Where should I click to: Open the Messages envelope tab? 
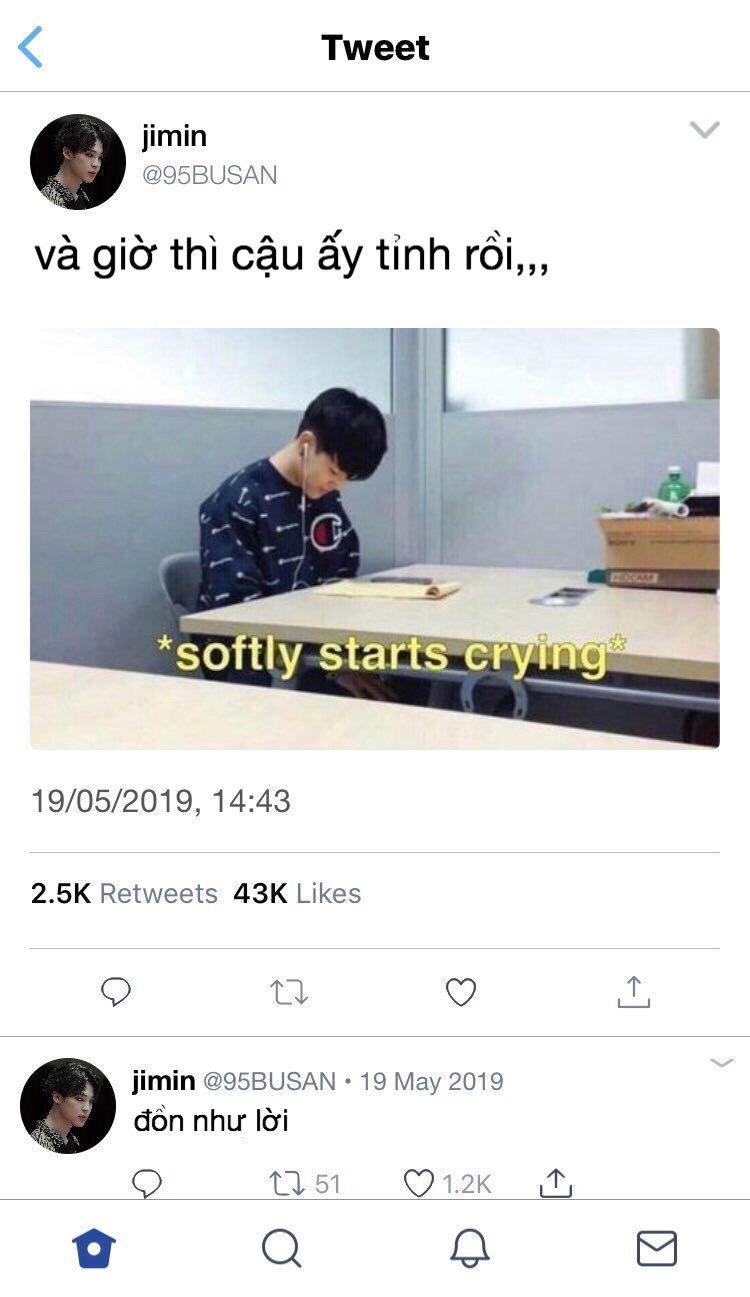[657, 1248]
